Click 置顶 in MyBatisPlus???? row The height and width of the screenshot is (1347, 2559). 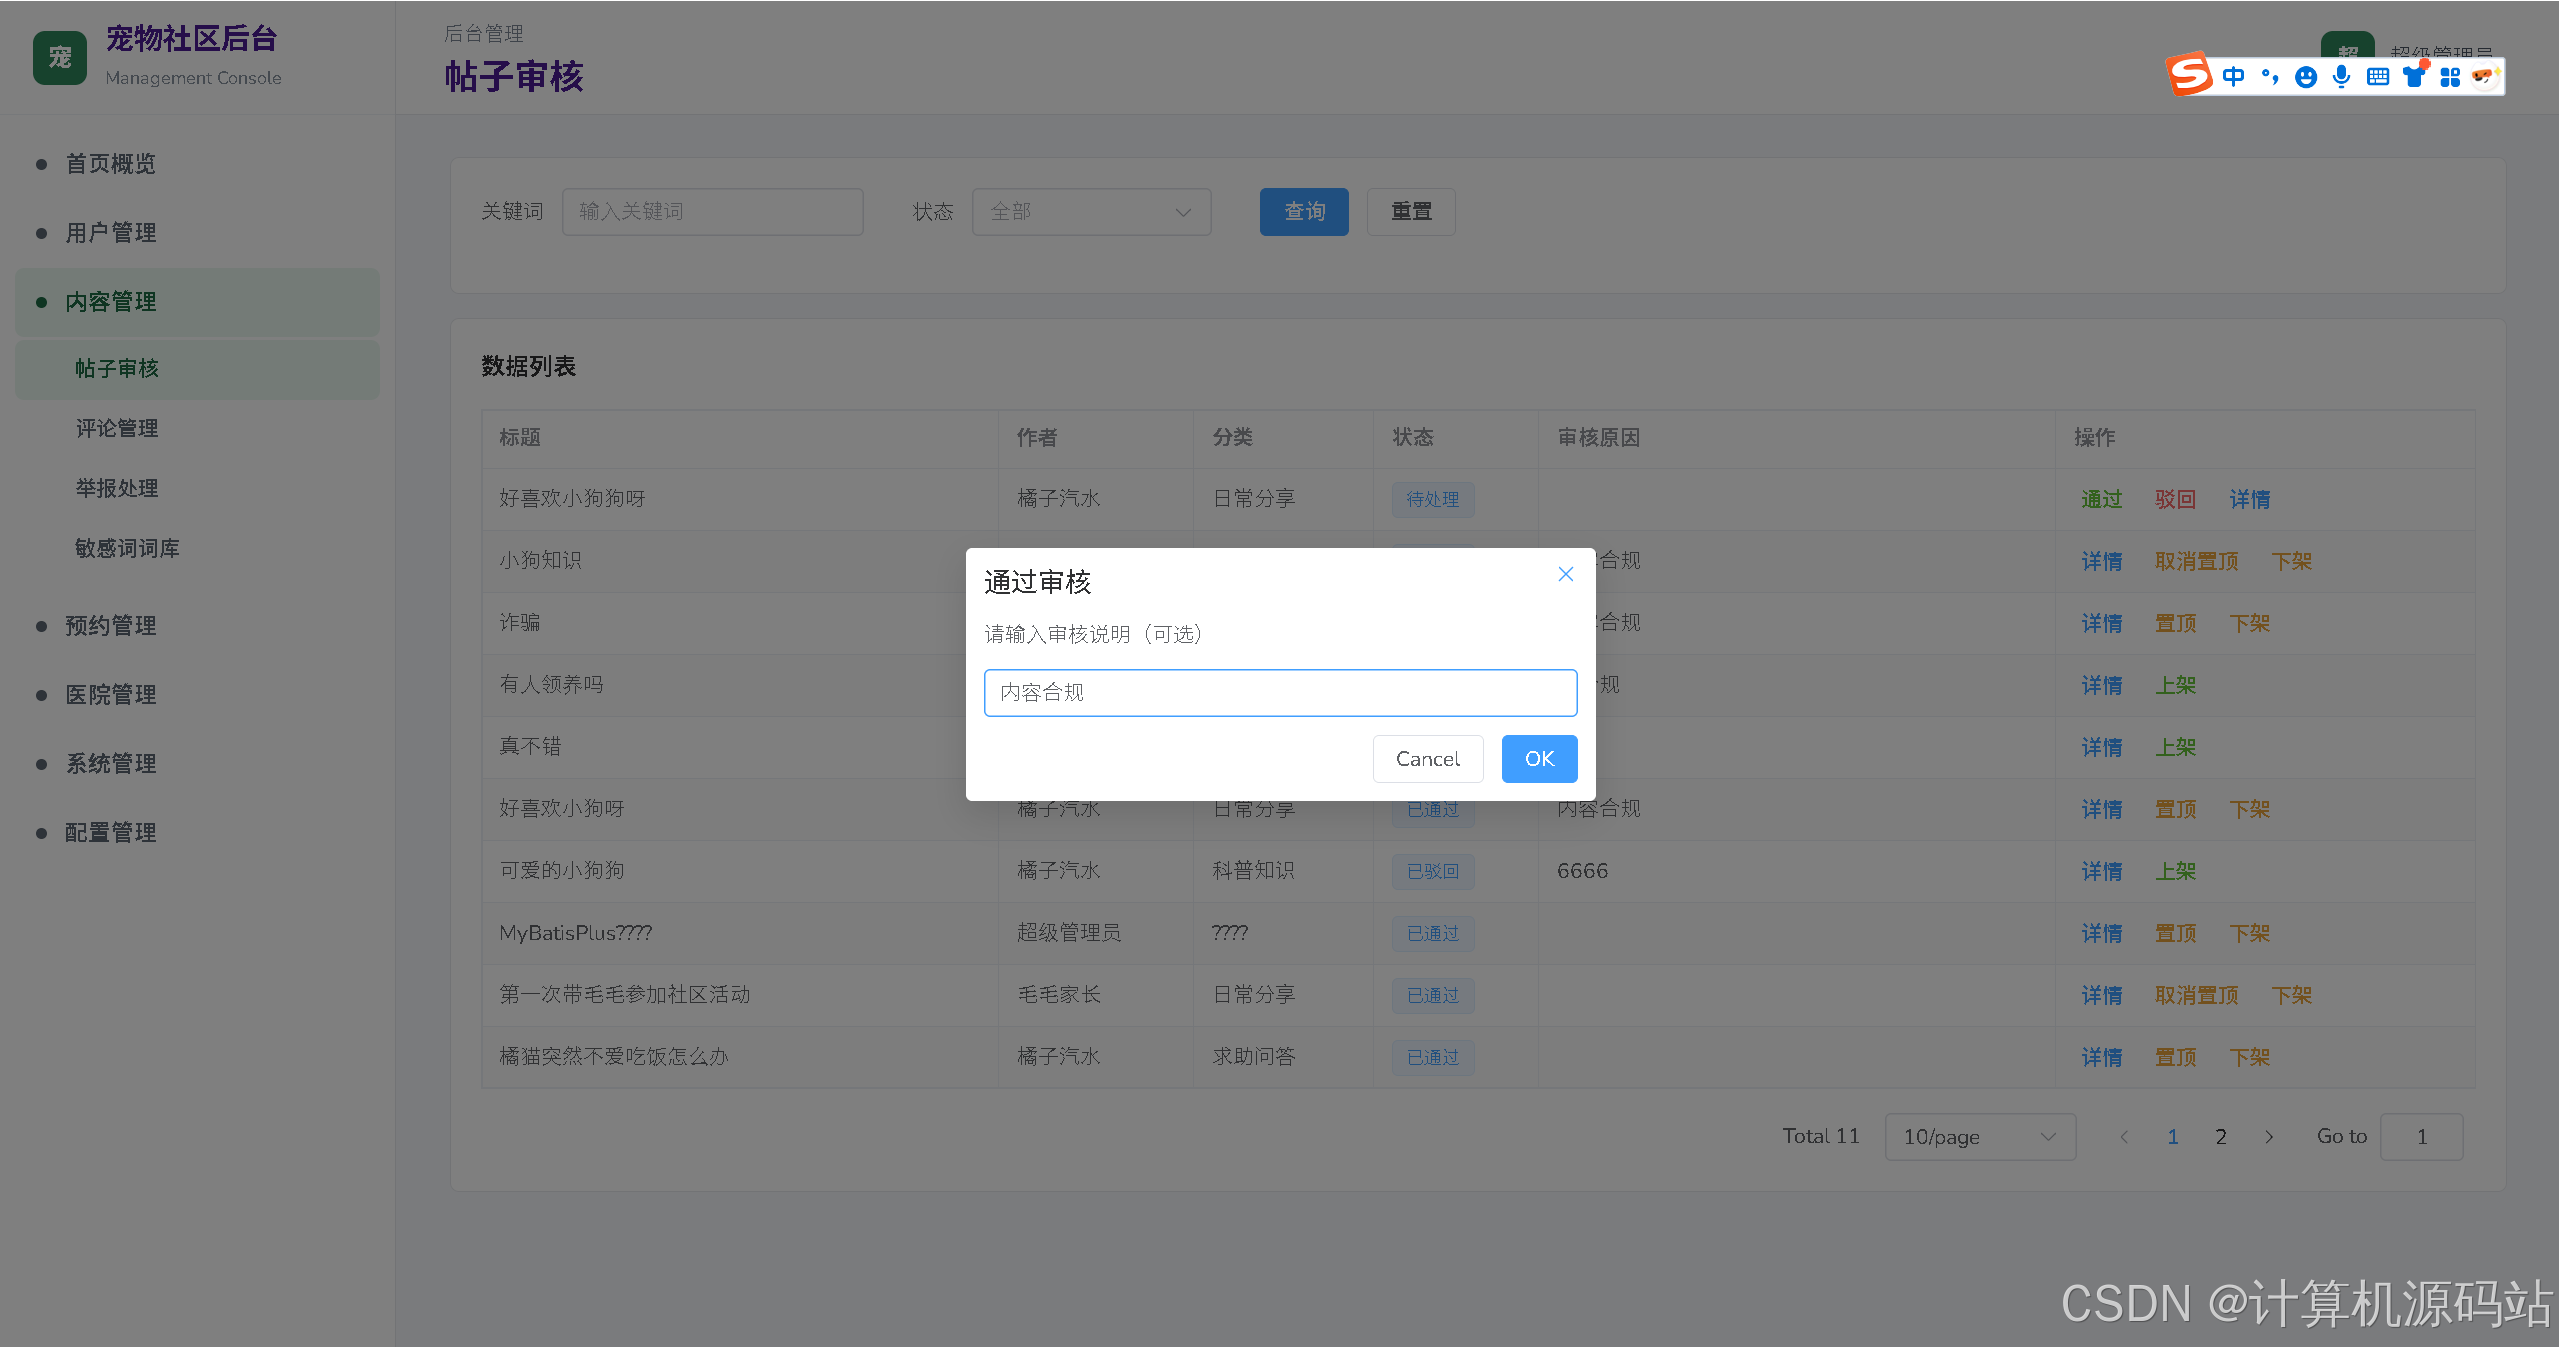point(2175,934)
